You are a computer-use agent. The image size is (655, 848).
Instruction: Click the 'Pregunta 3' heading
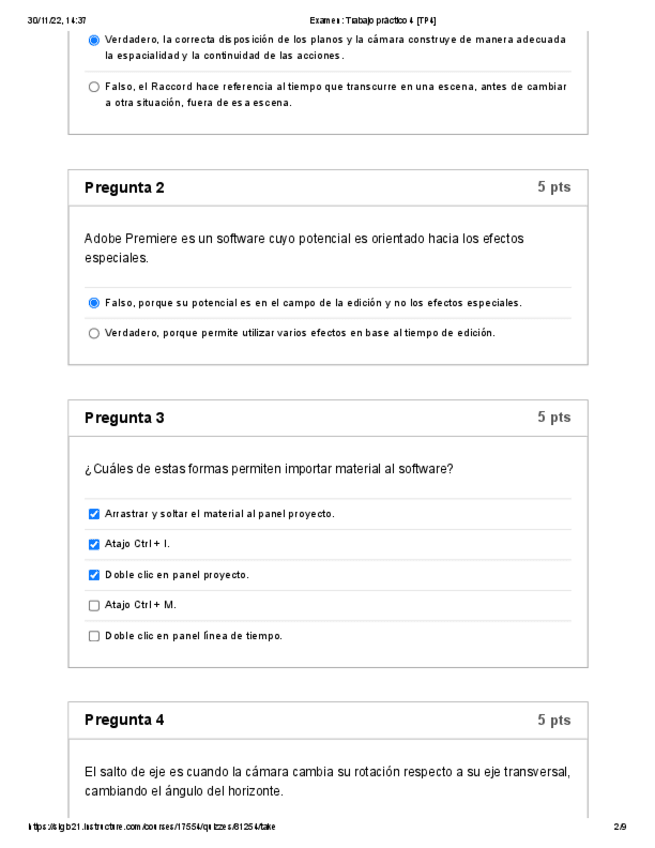point(124,418)
